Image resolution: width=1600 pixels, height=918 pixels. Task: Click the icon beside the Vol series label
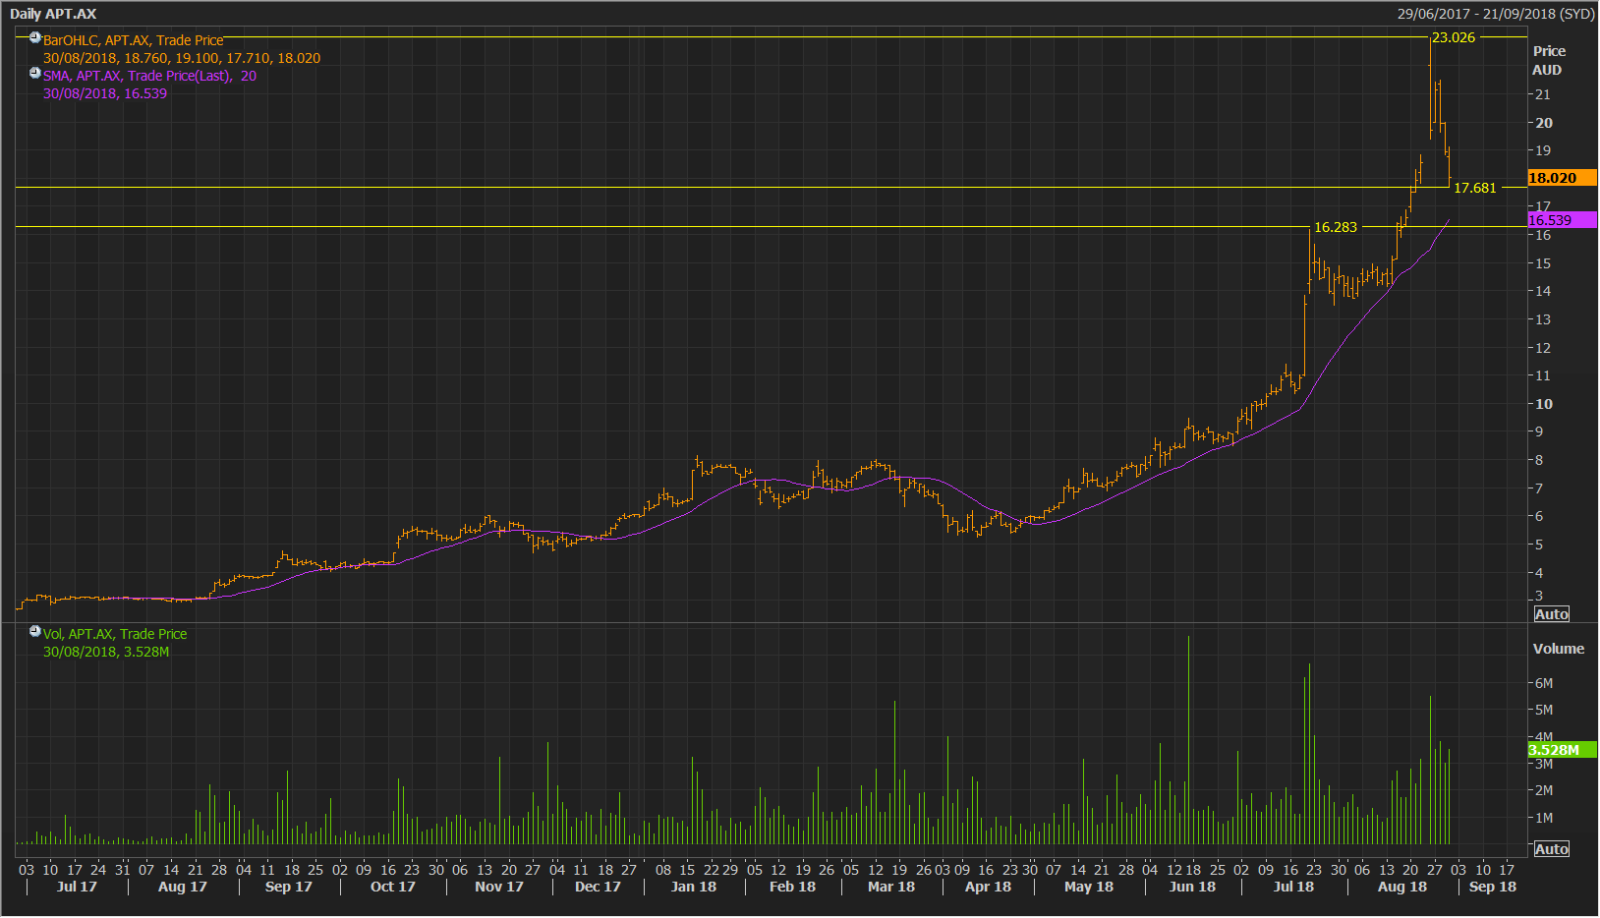click(x=35, y=632)
